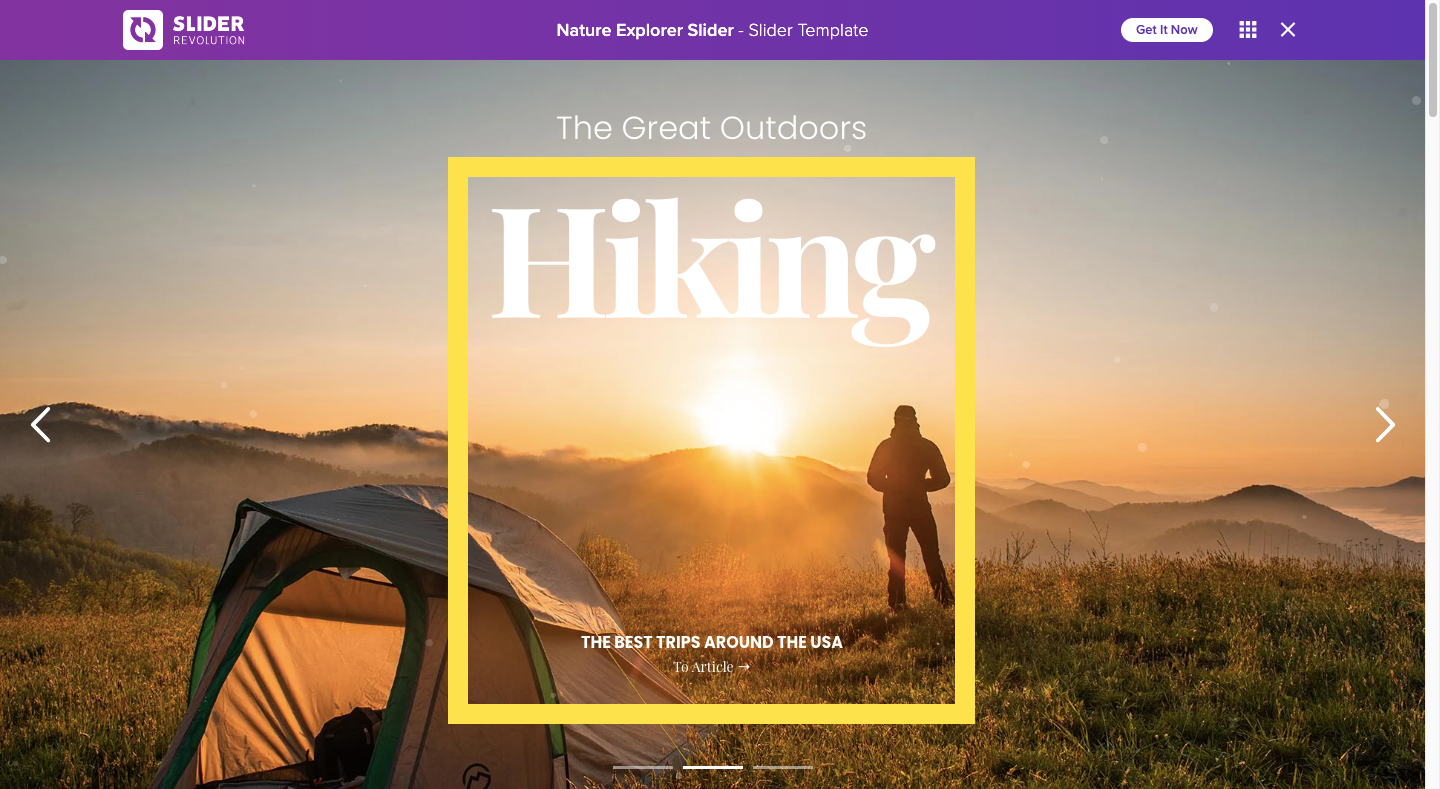The width and height of the screenshot is (1440, 789).
Task: Select the first slide navigation bullet
Action: coord(643,767)
